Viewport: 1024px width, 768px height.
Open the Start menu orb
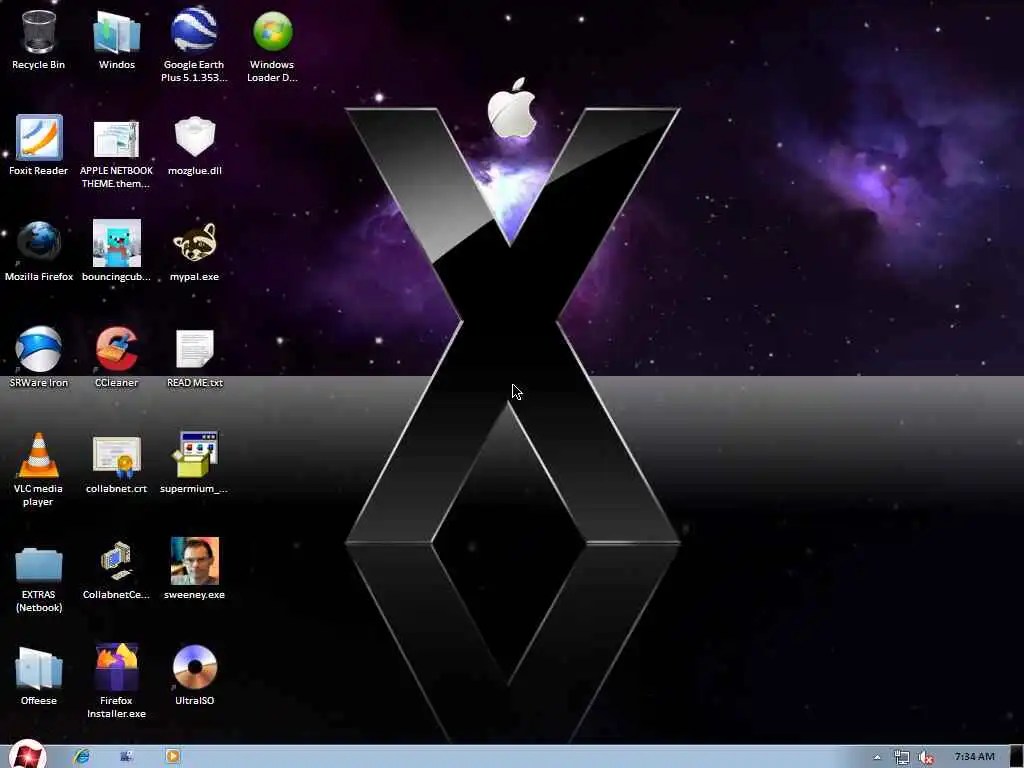[x=27, y=756]
